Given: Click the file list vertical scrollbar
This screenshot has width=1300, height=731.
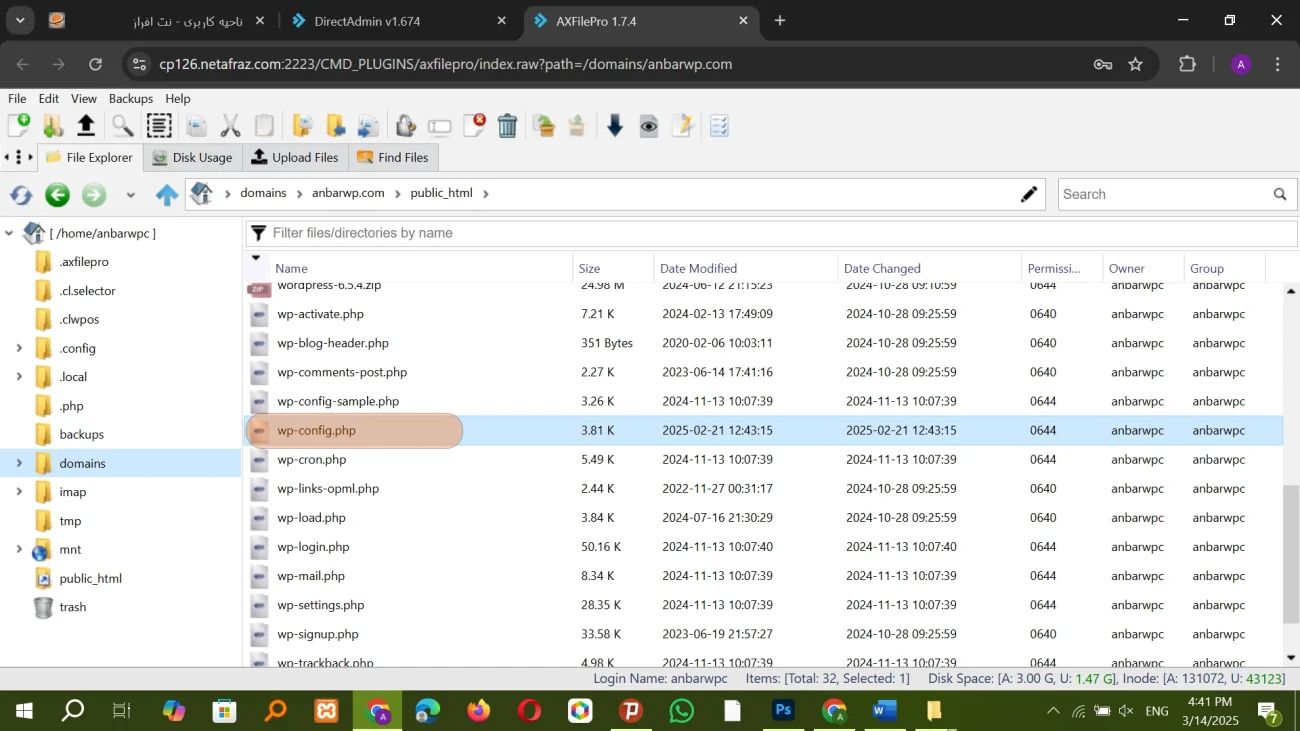Looking at the screenshot, I should (1290, 552).
